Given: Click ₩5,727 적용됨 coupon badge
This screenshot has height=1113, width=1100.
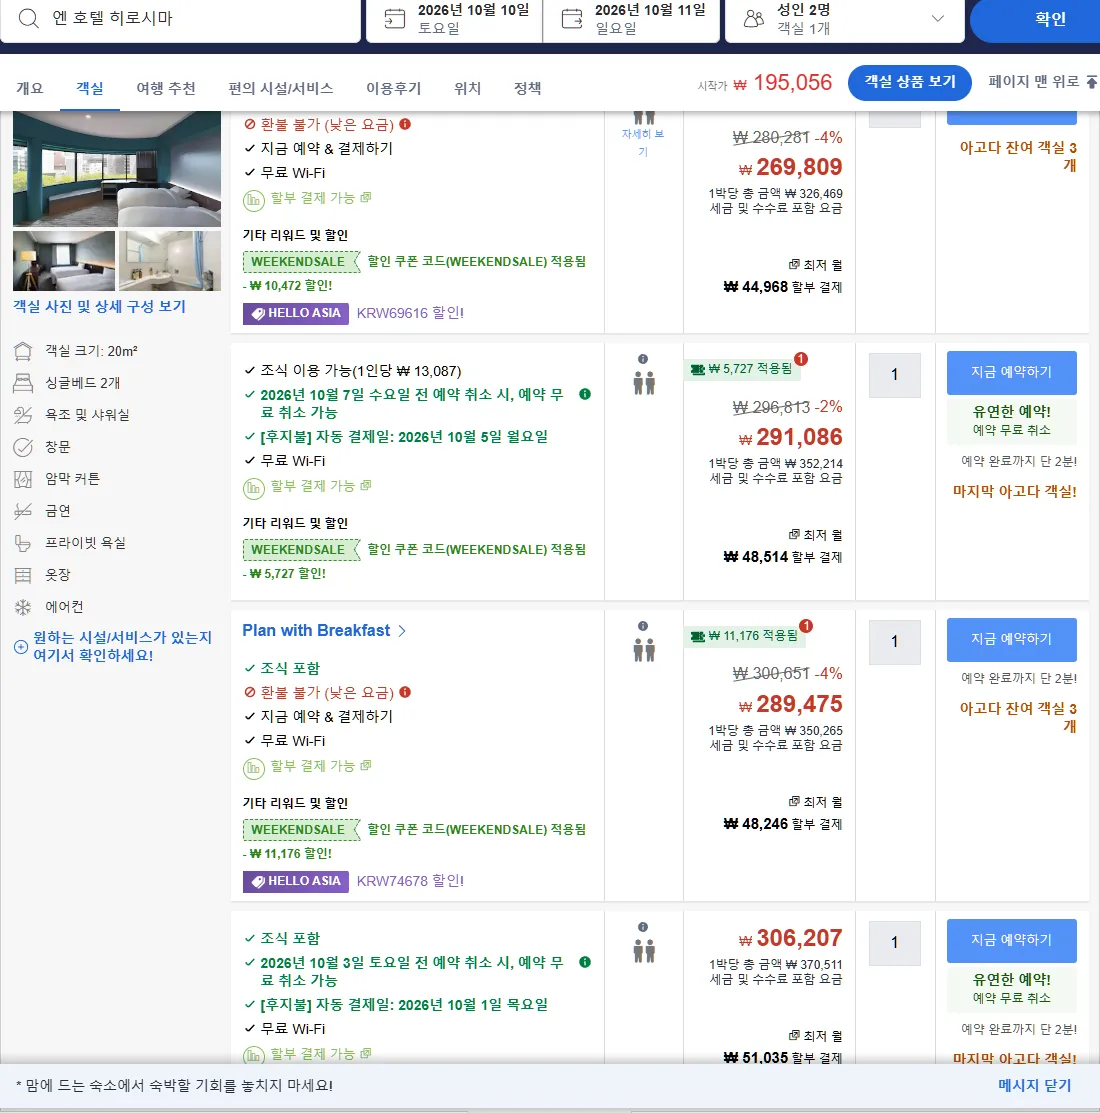Looking at the screenshot, I should pos(740,368).
